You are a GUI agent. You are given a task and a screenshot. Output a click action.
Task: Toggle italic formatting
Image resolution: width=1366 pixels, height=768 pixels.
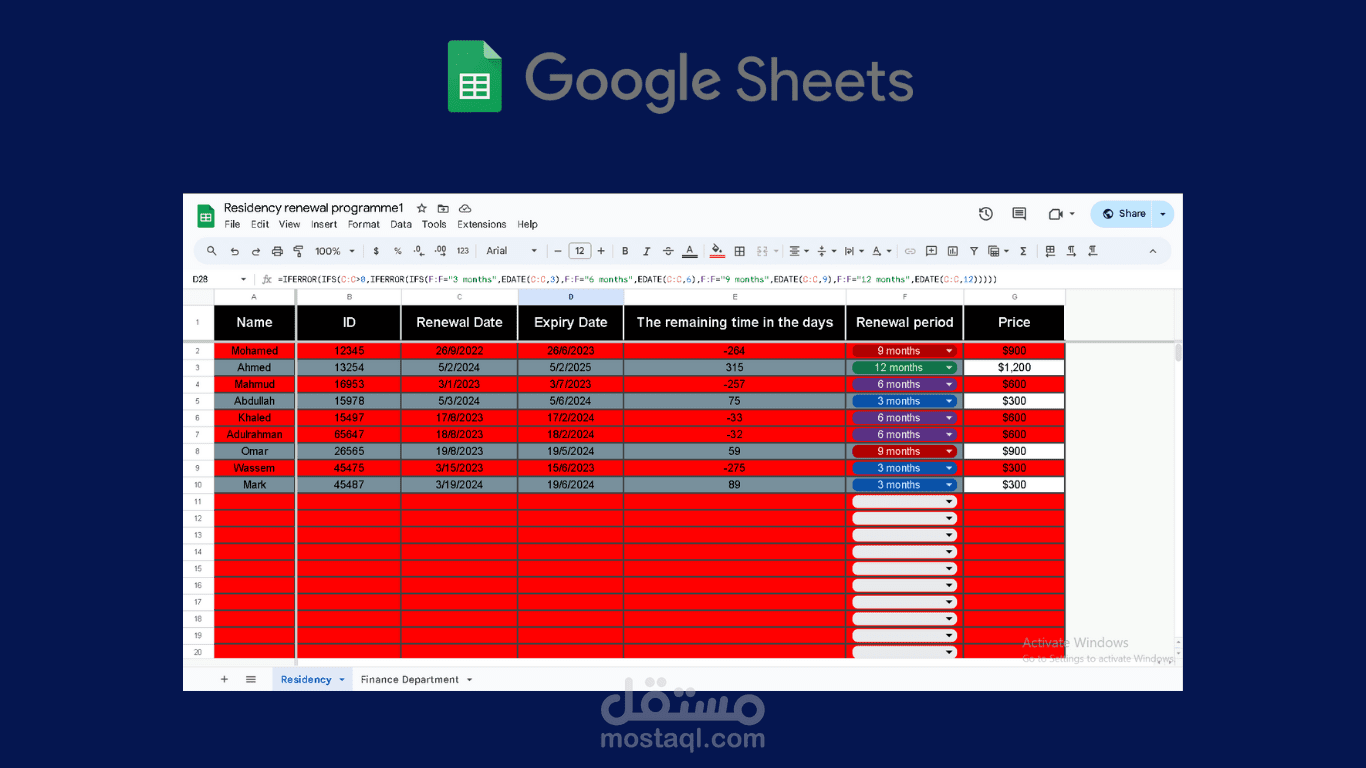pos(647,251)
